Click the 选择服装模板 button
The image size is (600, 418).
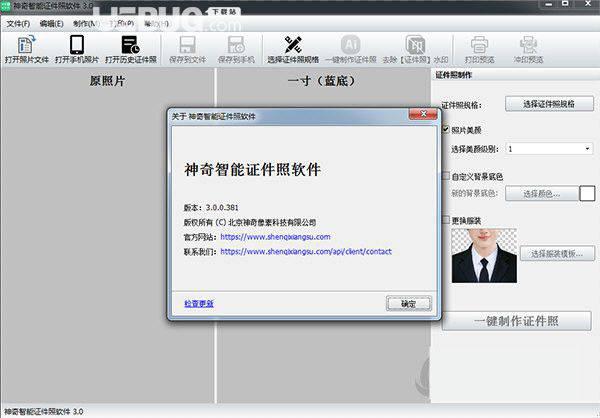[x=557, y=253]
